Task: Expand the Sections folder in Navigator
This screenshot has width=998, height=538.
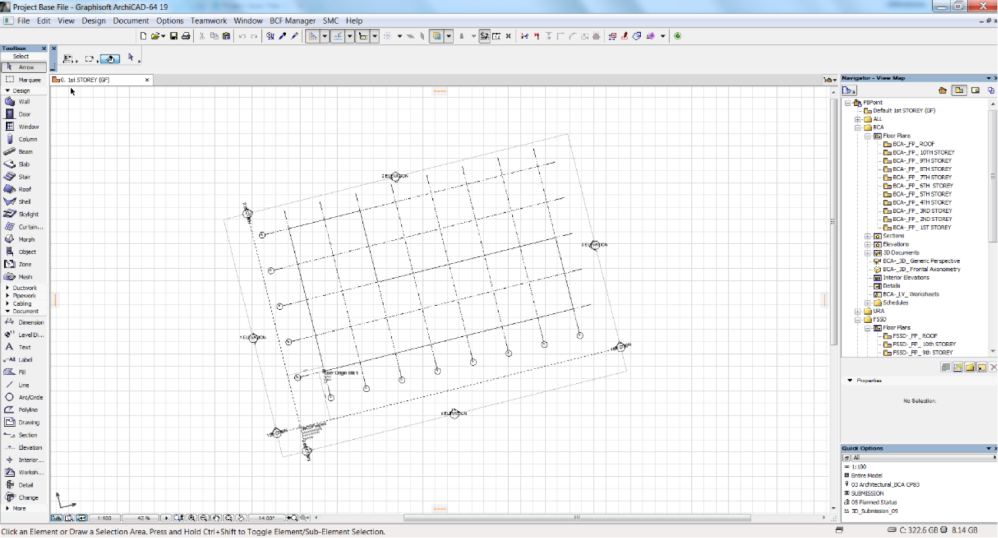Action: pos(867,236)
